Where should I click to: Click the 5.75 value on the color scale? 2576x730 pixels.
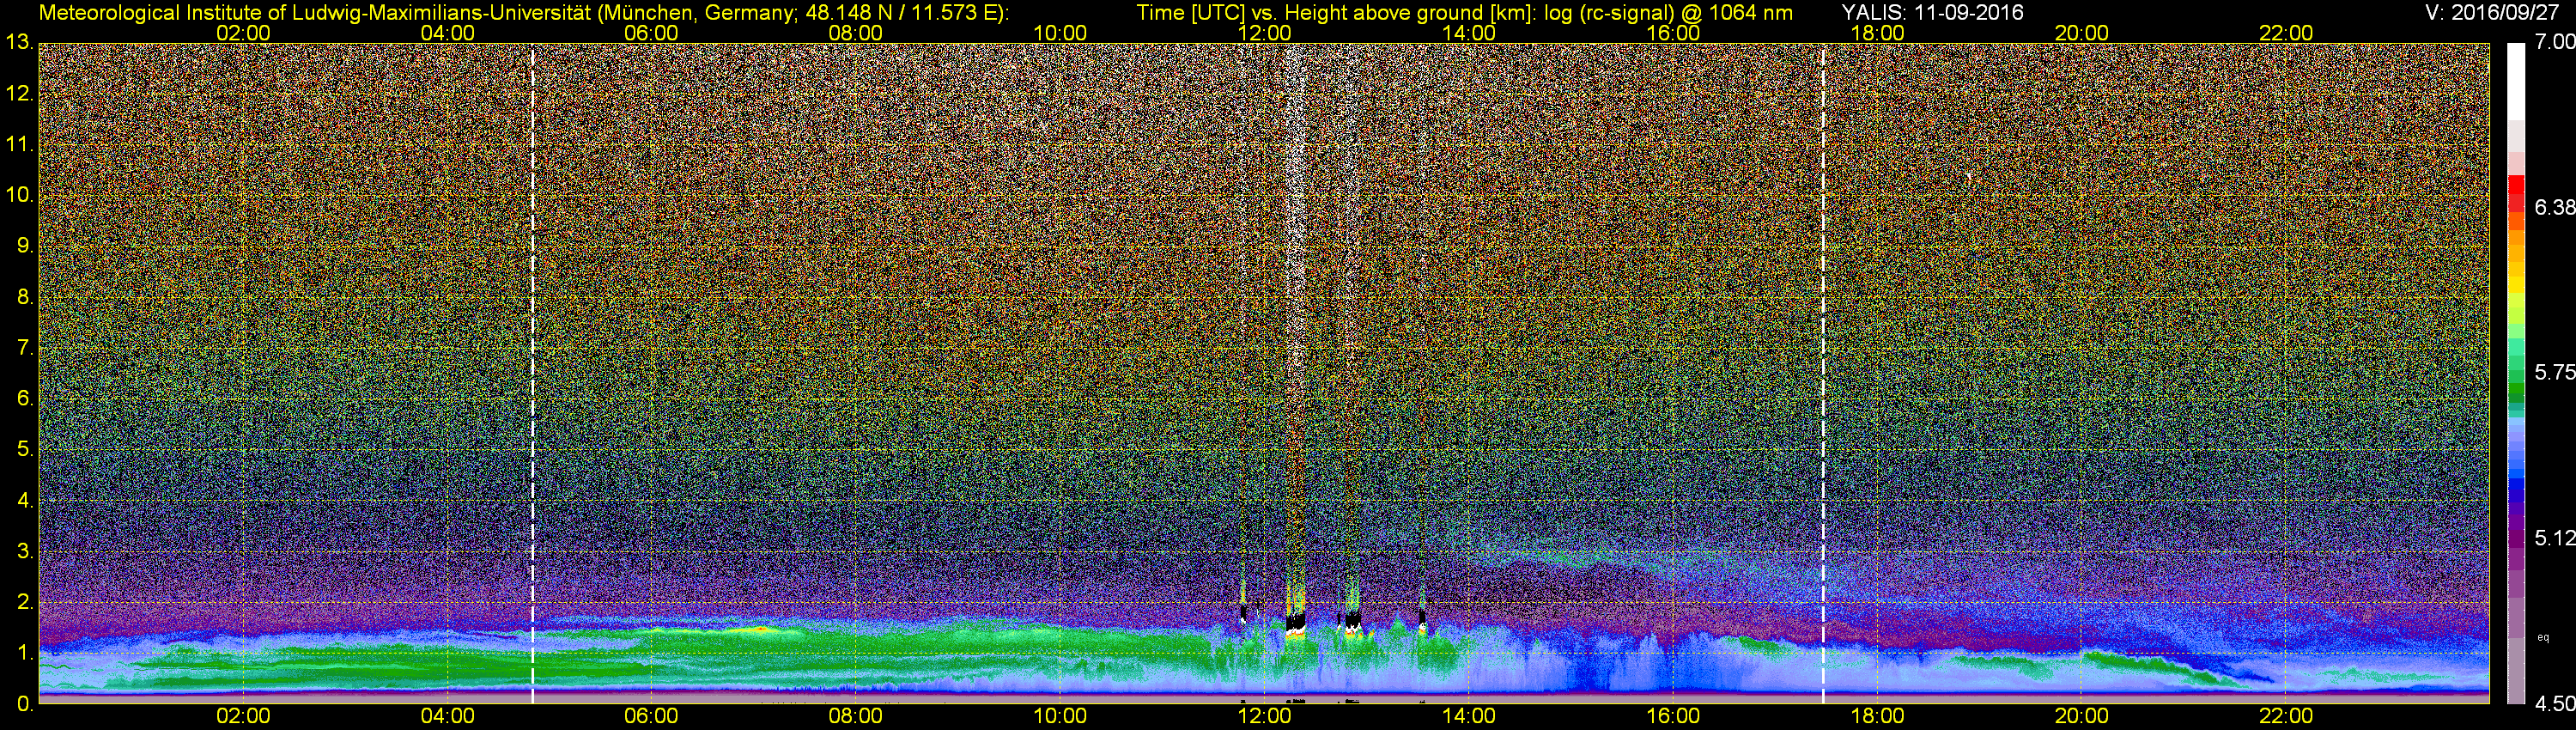[2555, 372]
